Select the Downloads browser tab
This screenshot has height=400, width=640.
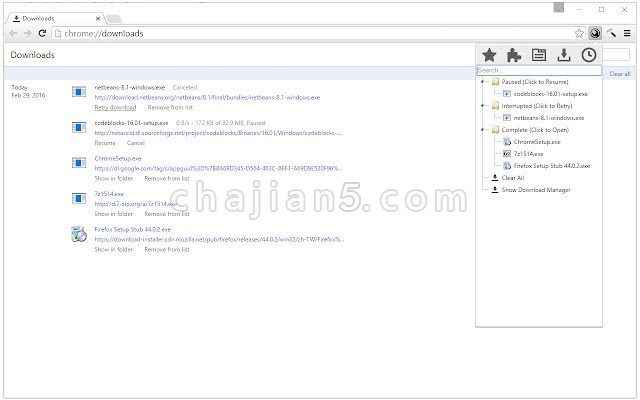pos(56,18)
